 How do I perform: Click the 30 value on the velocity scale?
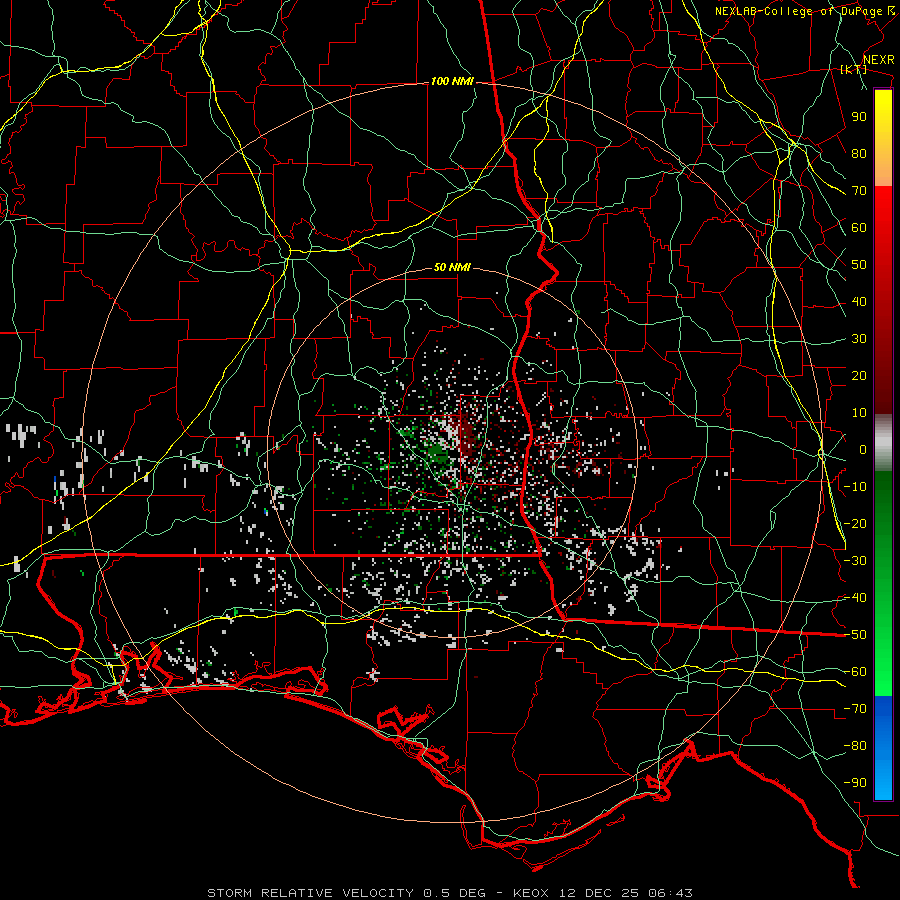point(859,339)
